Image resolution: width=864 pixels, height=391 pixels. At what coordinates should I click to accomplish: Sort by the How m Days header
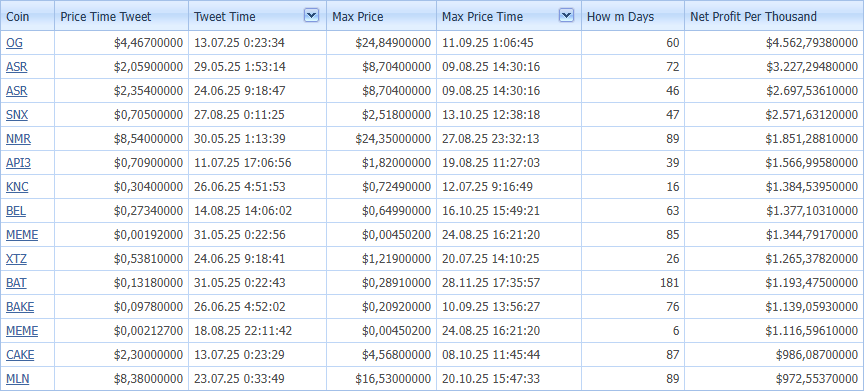tap(633, 15)
